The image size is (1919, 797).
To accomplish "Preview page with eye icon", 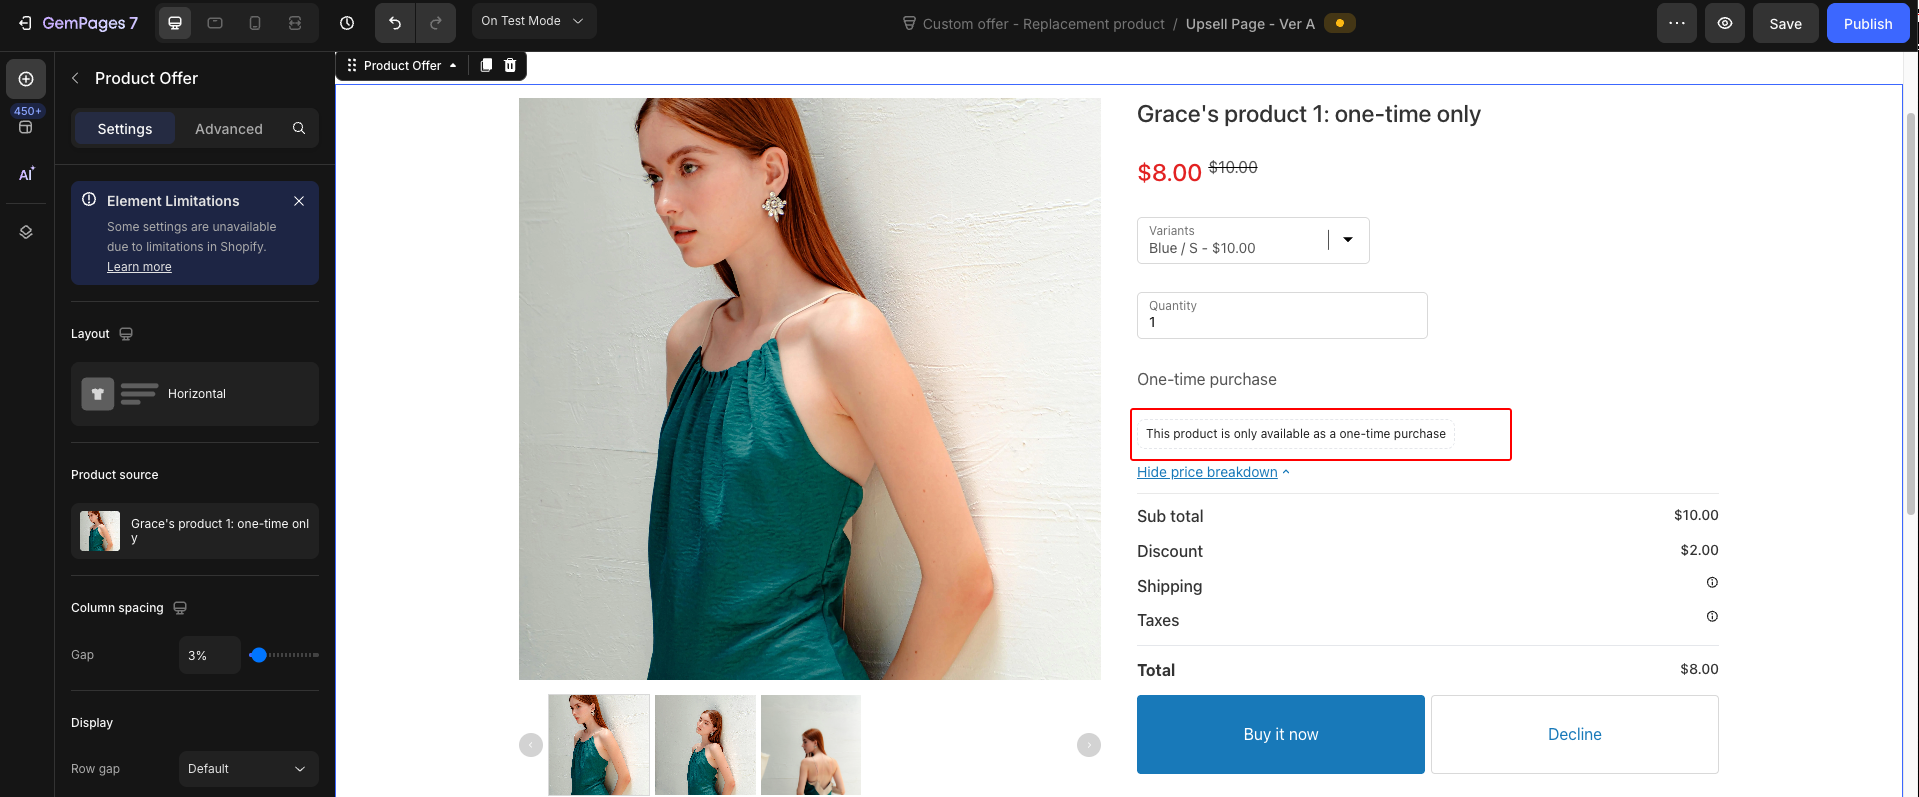I will coord(1725,23).
